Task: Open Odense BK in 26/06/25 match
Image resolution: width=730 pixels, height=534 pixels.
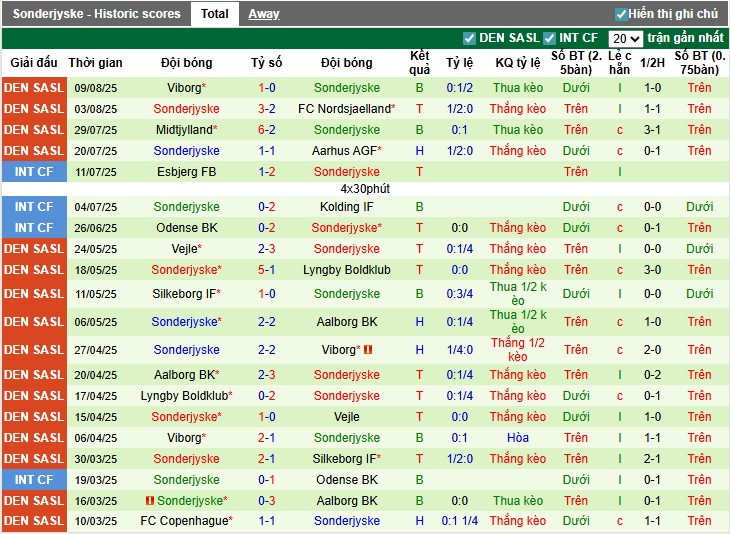Action: 186,228
